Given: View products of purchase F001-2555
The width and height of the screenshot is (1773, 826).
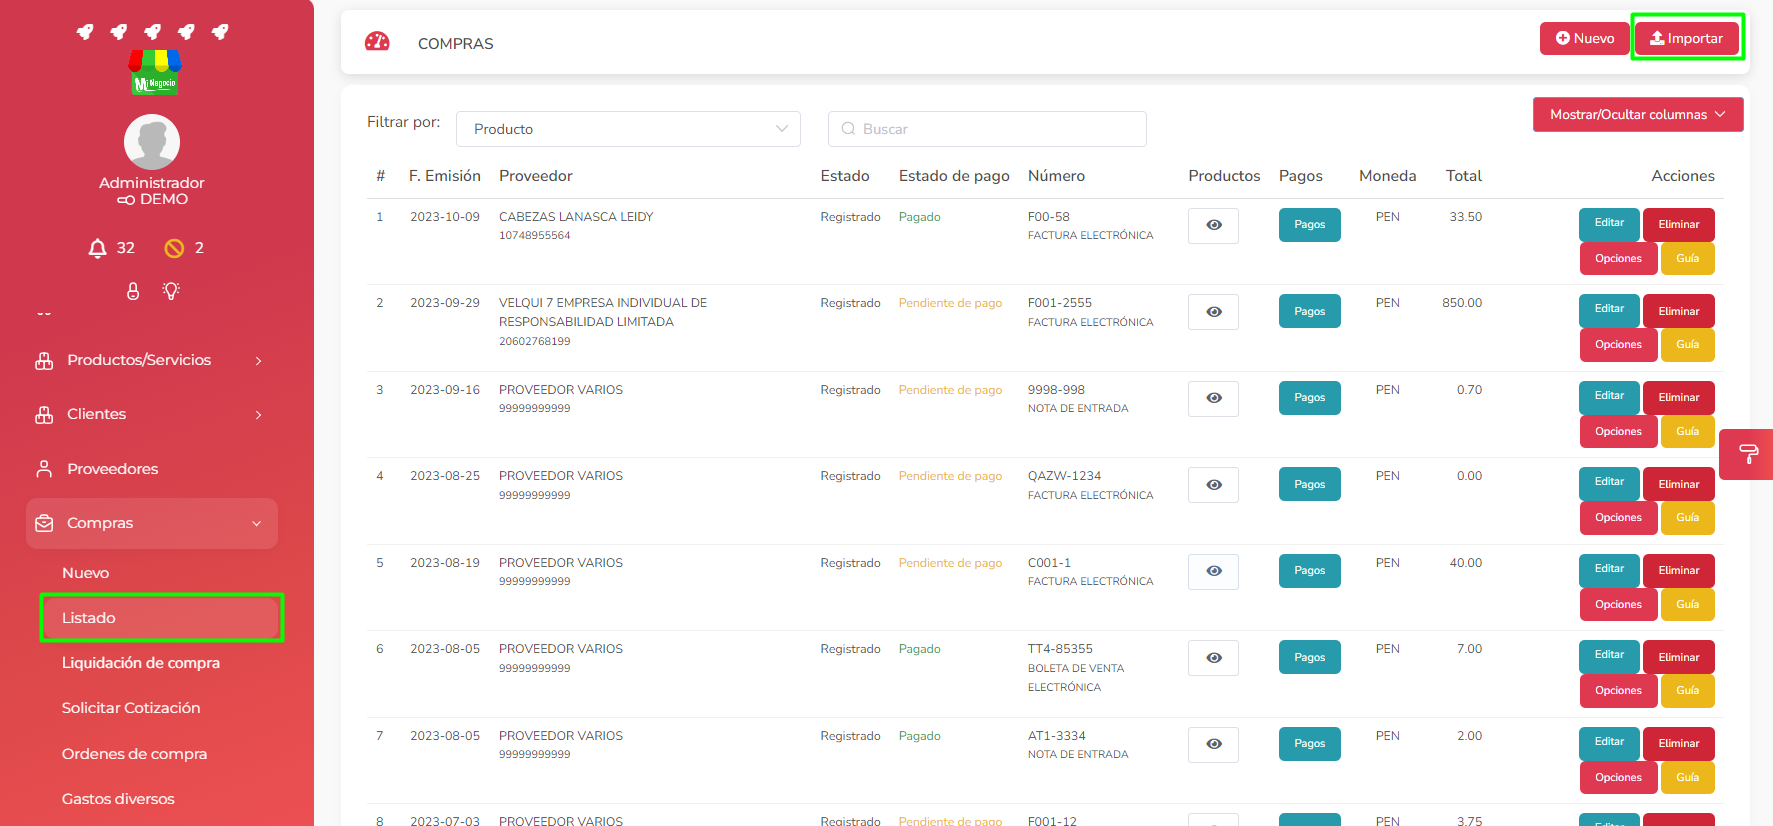Looking at the screenshot, I should point(1213,312).
